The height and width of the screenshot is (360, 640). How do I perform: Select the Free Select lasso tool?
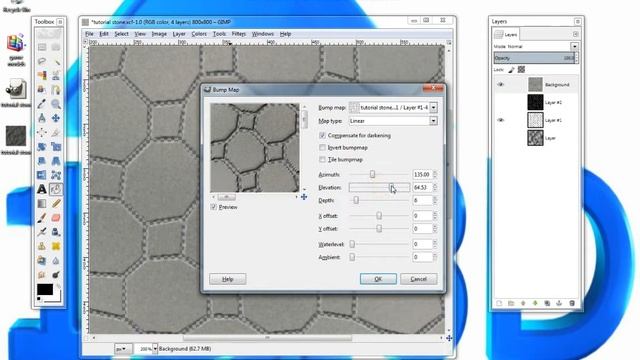click(42, 61)
